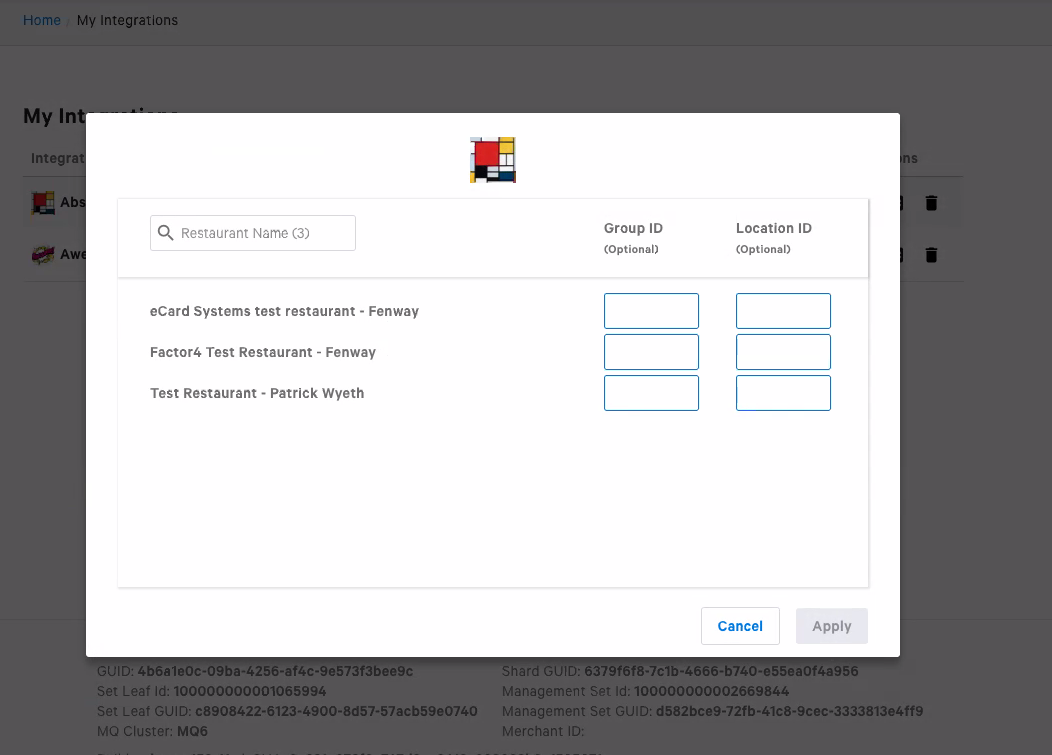Screen dimensions: 1052x755
Task: Click the Group ID field for eCard Systems restaurant
Action: (x=651, y=310)
